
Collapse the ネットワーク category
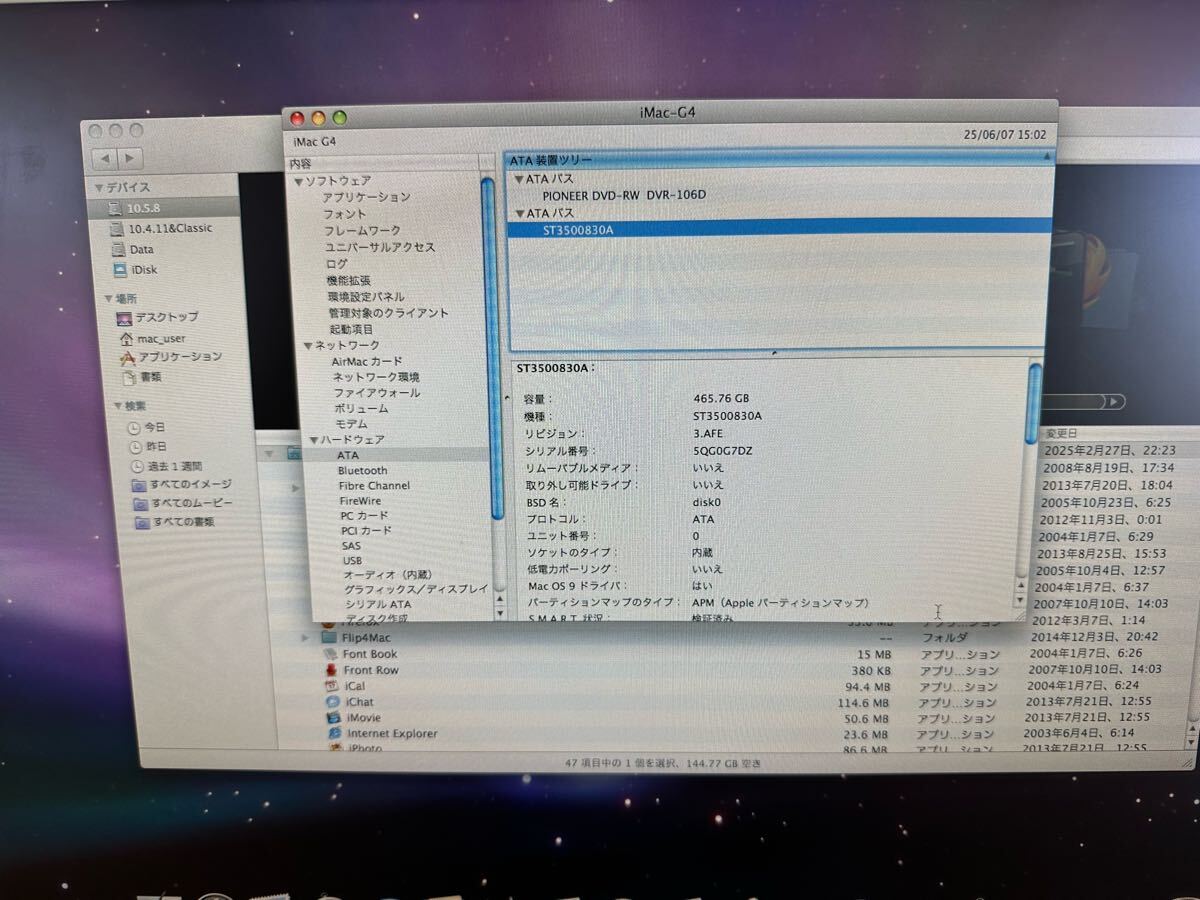pyautogui.click(x=307, y=345)
